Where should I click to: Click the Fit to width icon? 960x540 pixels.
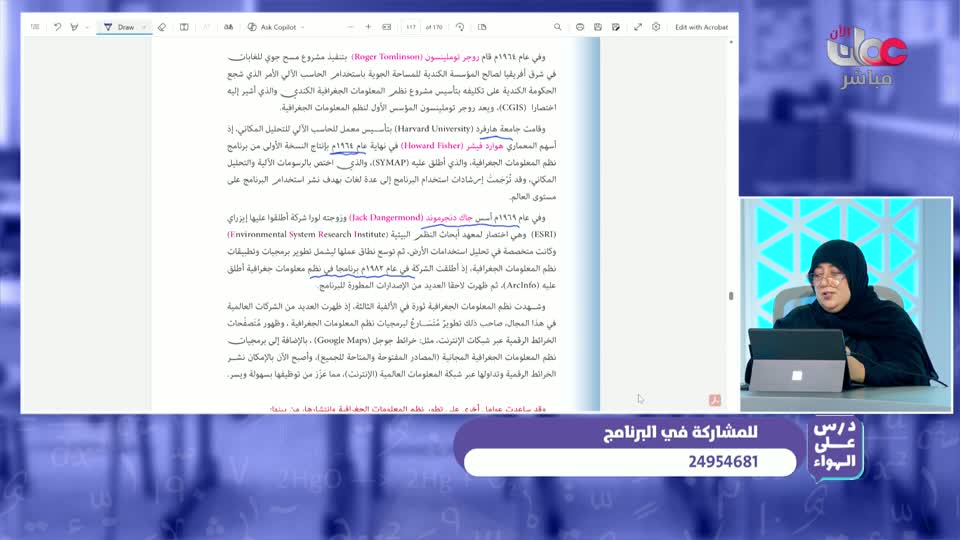386,27
